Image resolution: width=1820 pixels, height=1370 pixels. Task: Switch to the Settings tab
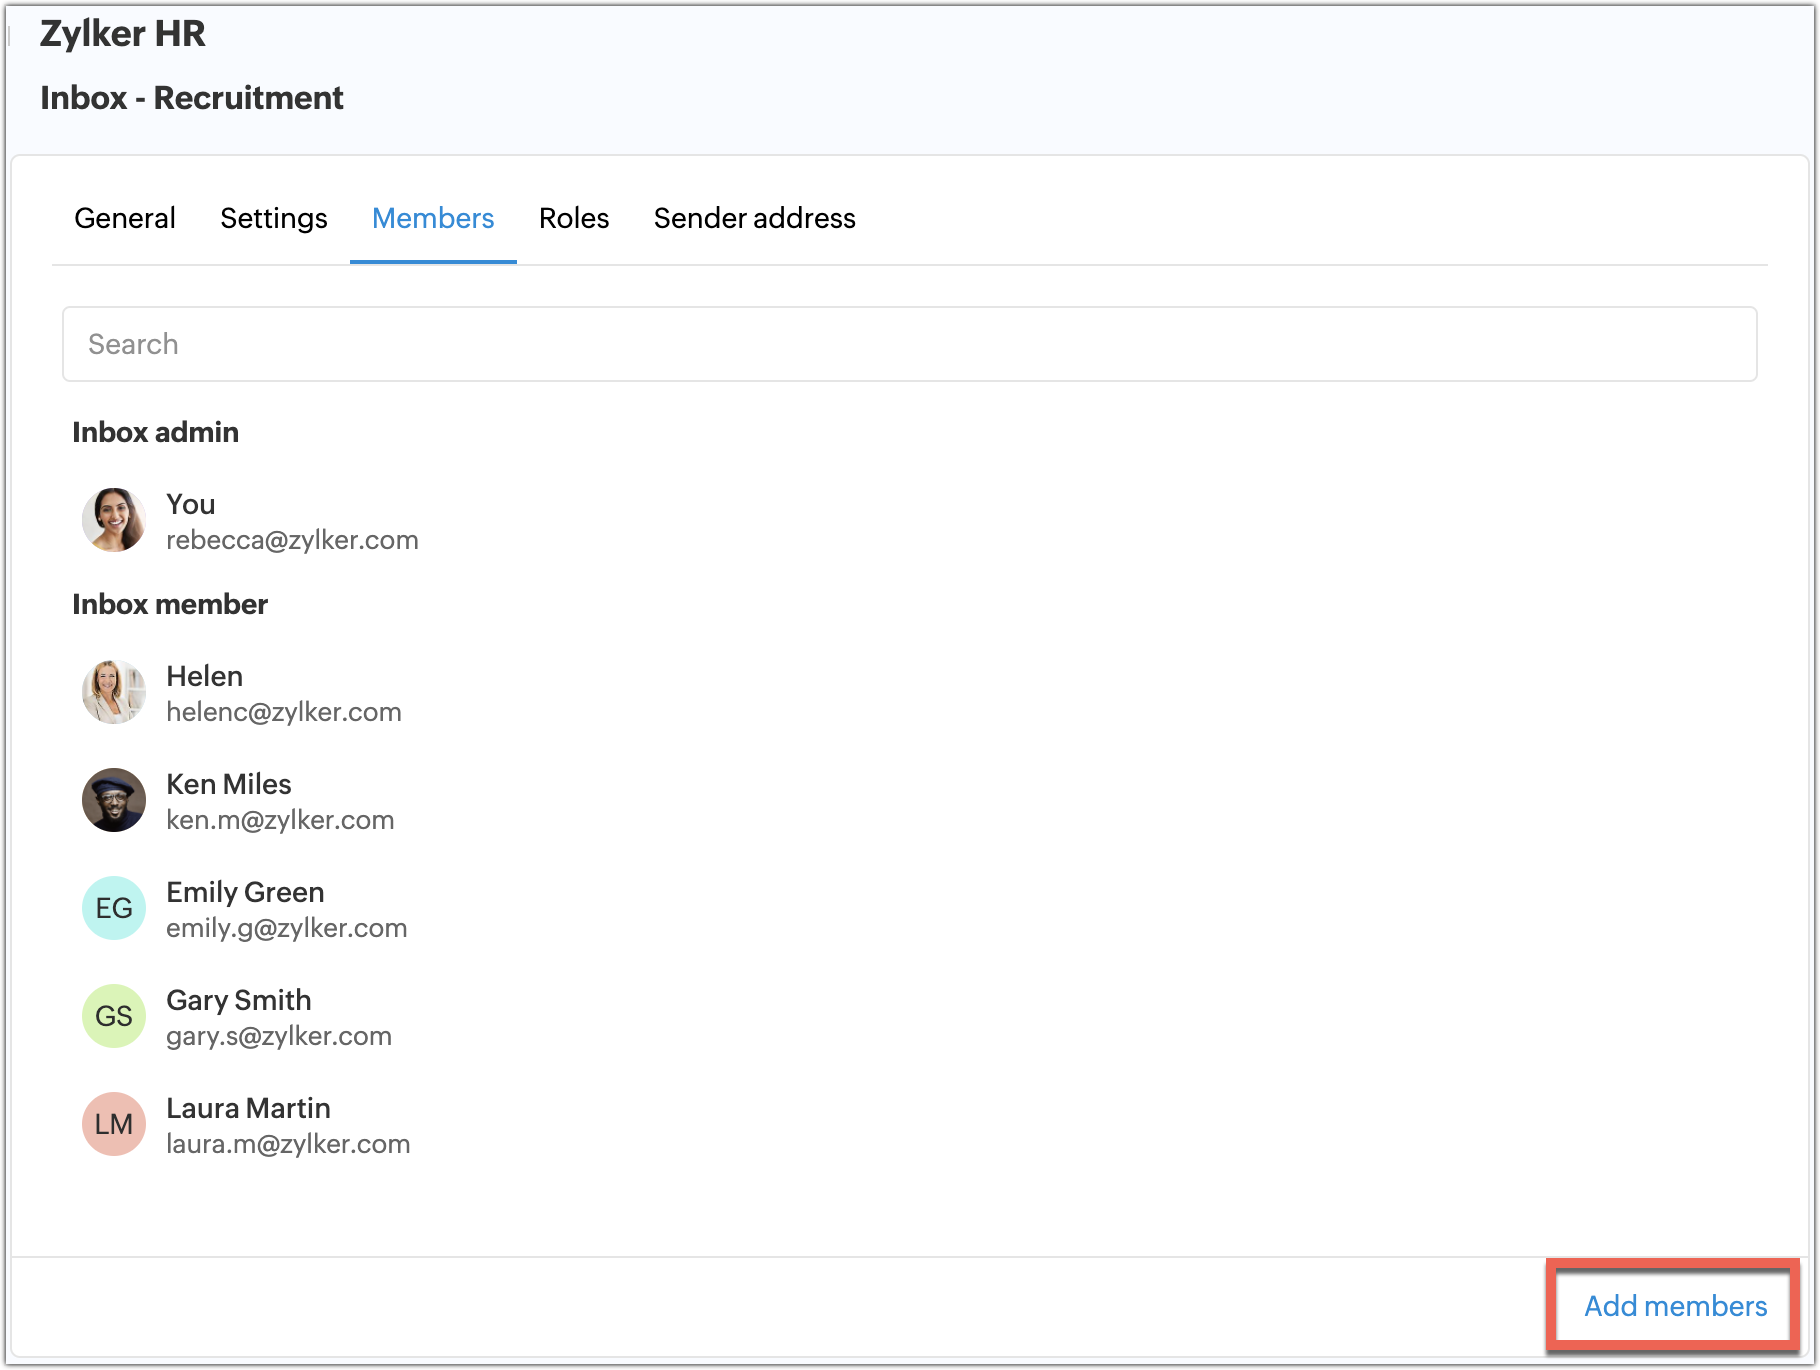[x=273, y=218]
